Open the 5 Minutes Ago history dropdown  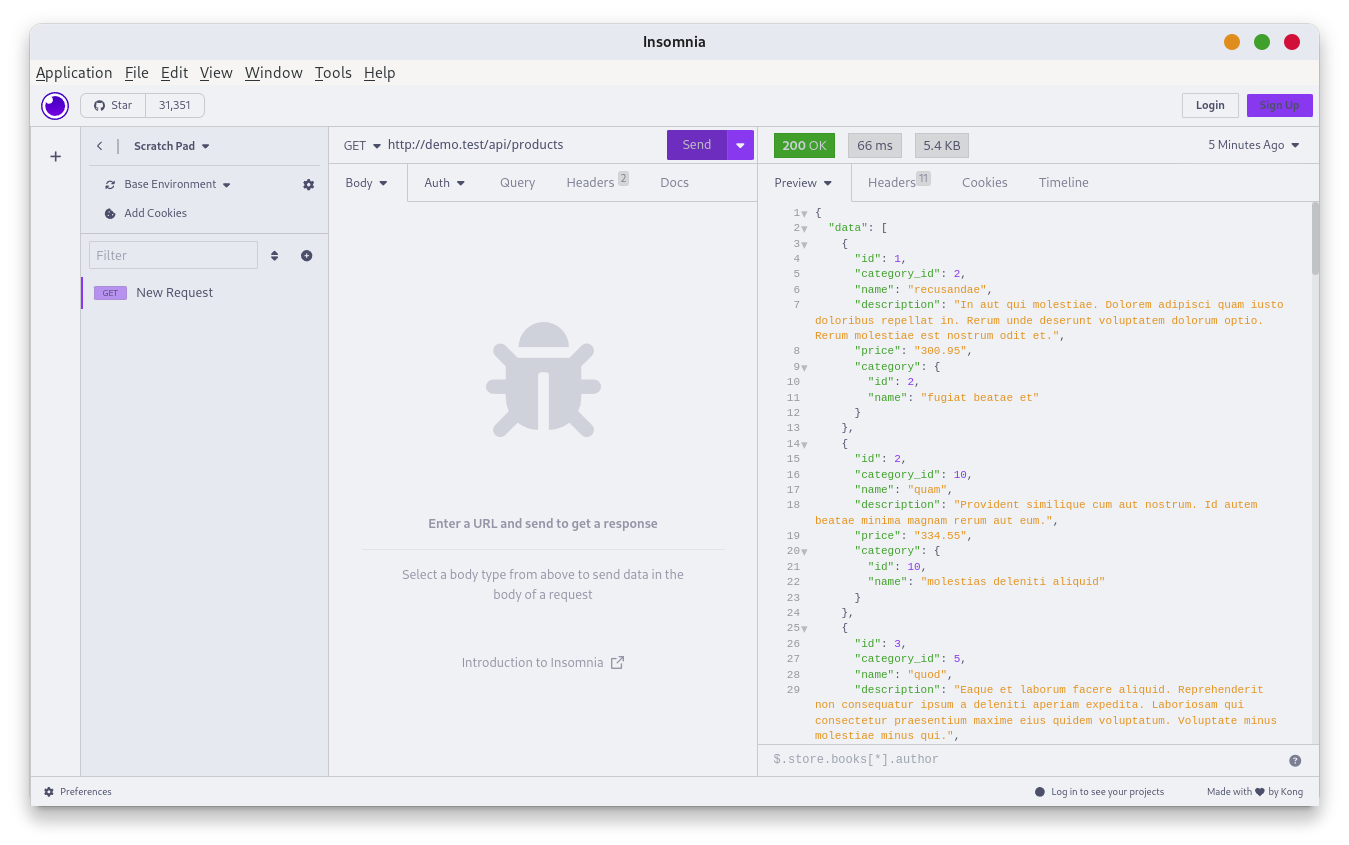1254,145
